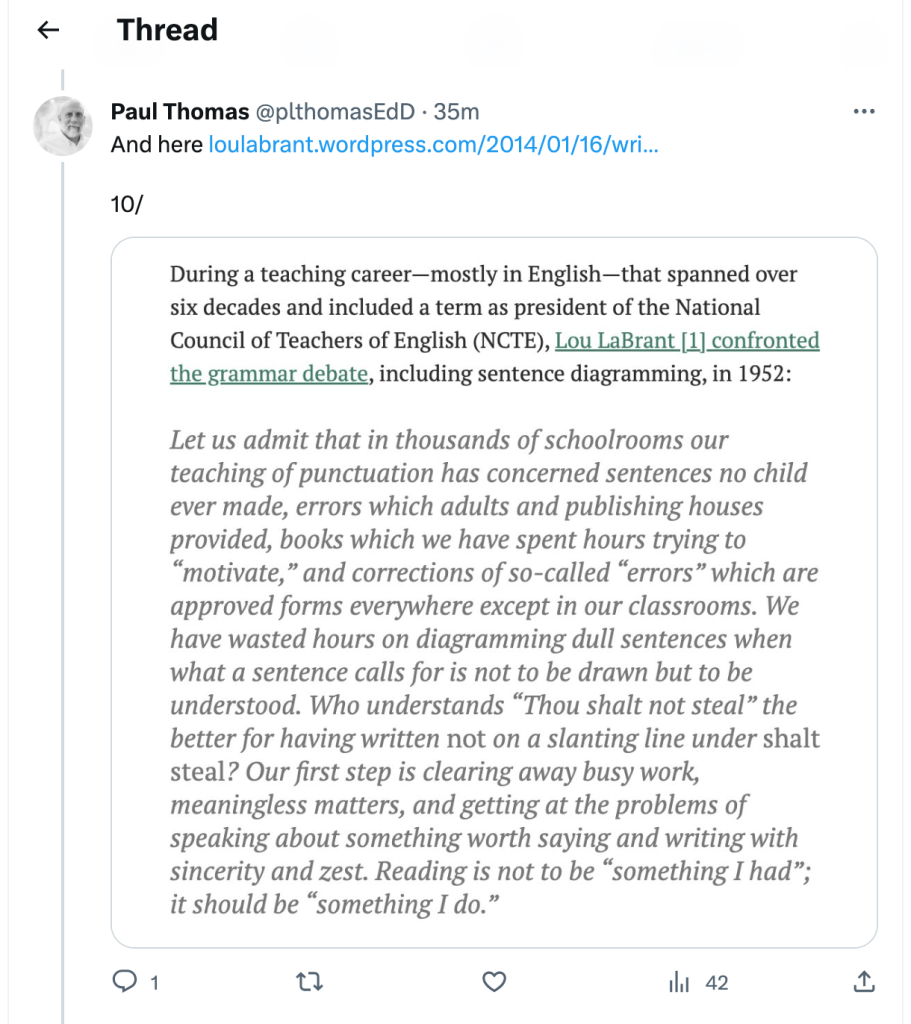Click the retweet icon

pos(310,983)
